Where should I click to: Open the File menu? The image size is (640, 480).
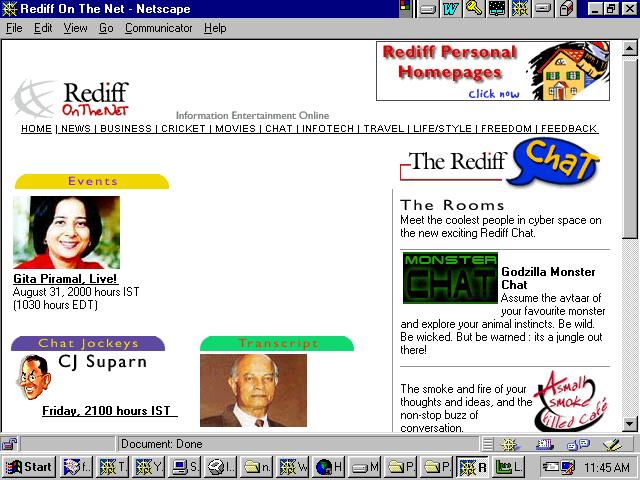pos(14,28)
